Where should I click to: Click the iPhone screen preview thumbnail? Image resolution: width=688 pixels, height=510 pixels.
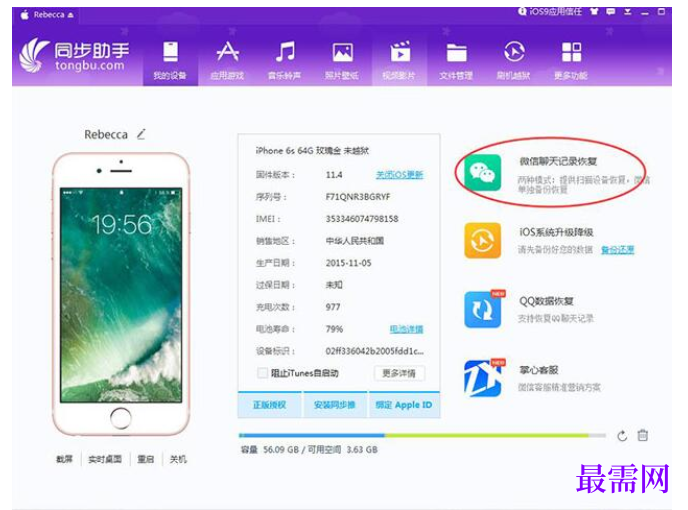click(121, 295)
